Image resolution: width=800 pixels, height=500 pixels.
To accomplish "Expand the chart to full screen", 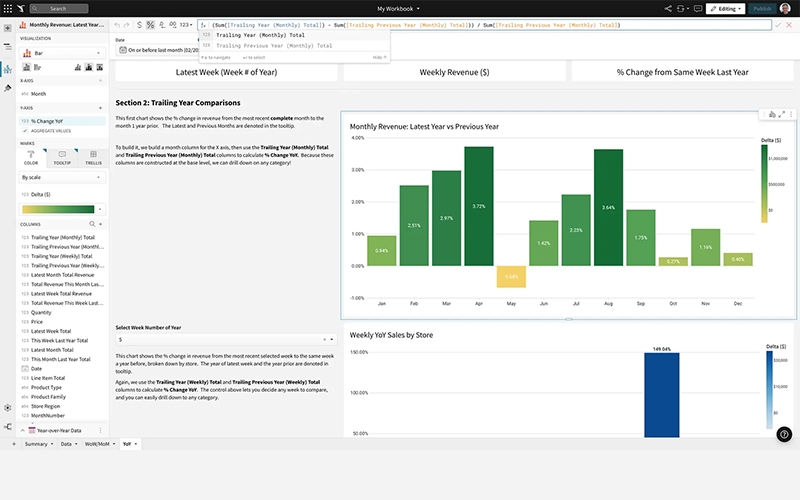I will 782,114.
